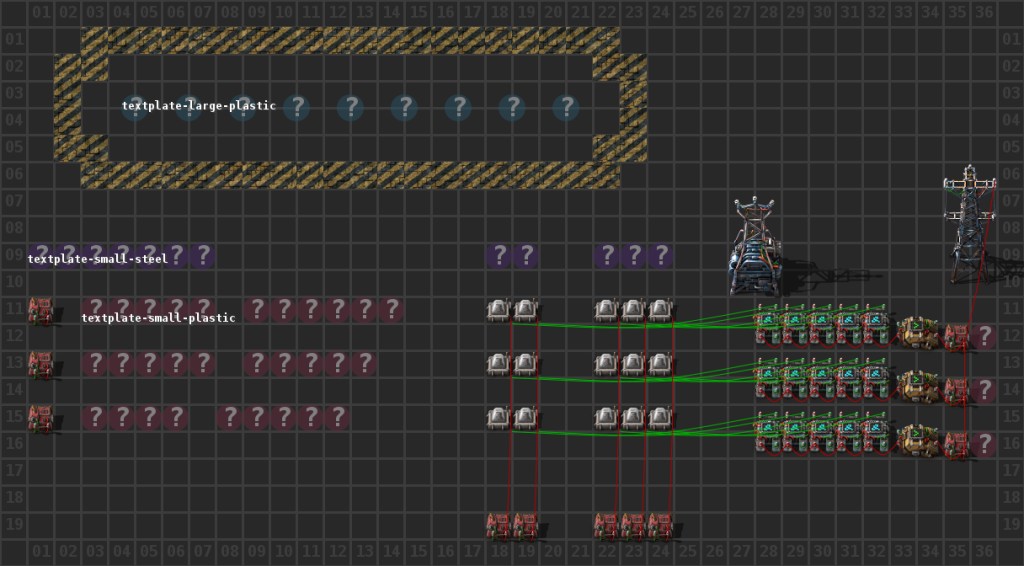The width and height of the screenshot is (1024, 566).
Task: Select constant combinator at column 35, row 14
Action: click(957, 392)
